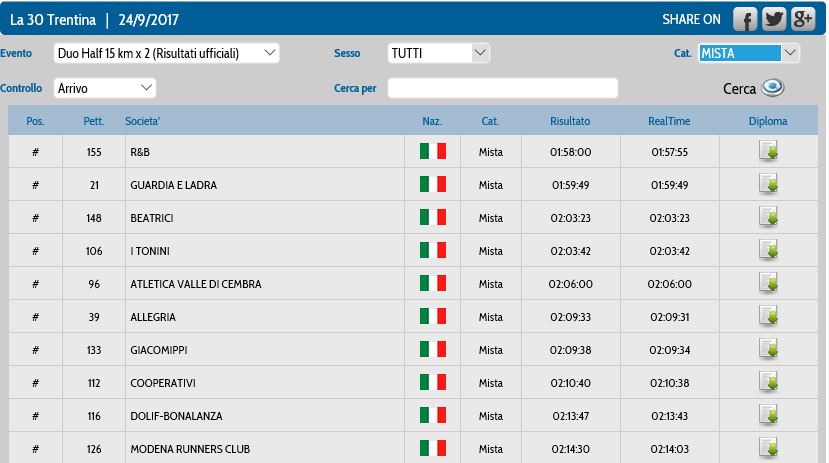Download diploma for R&B team
The height and width of the screenshot is (463, 829).
[x=768, y=151]
